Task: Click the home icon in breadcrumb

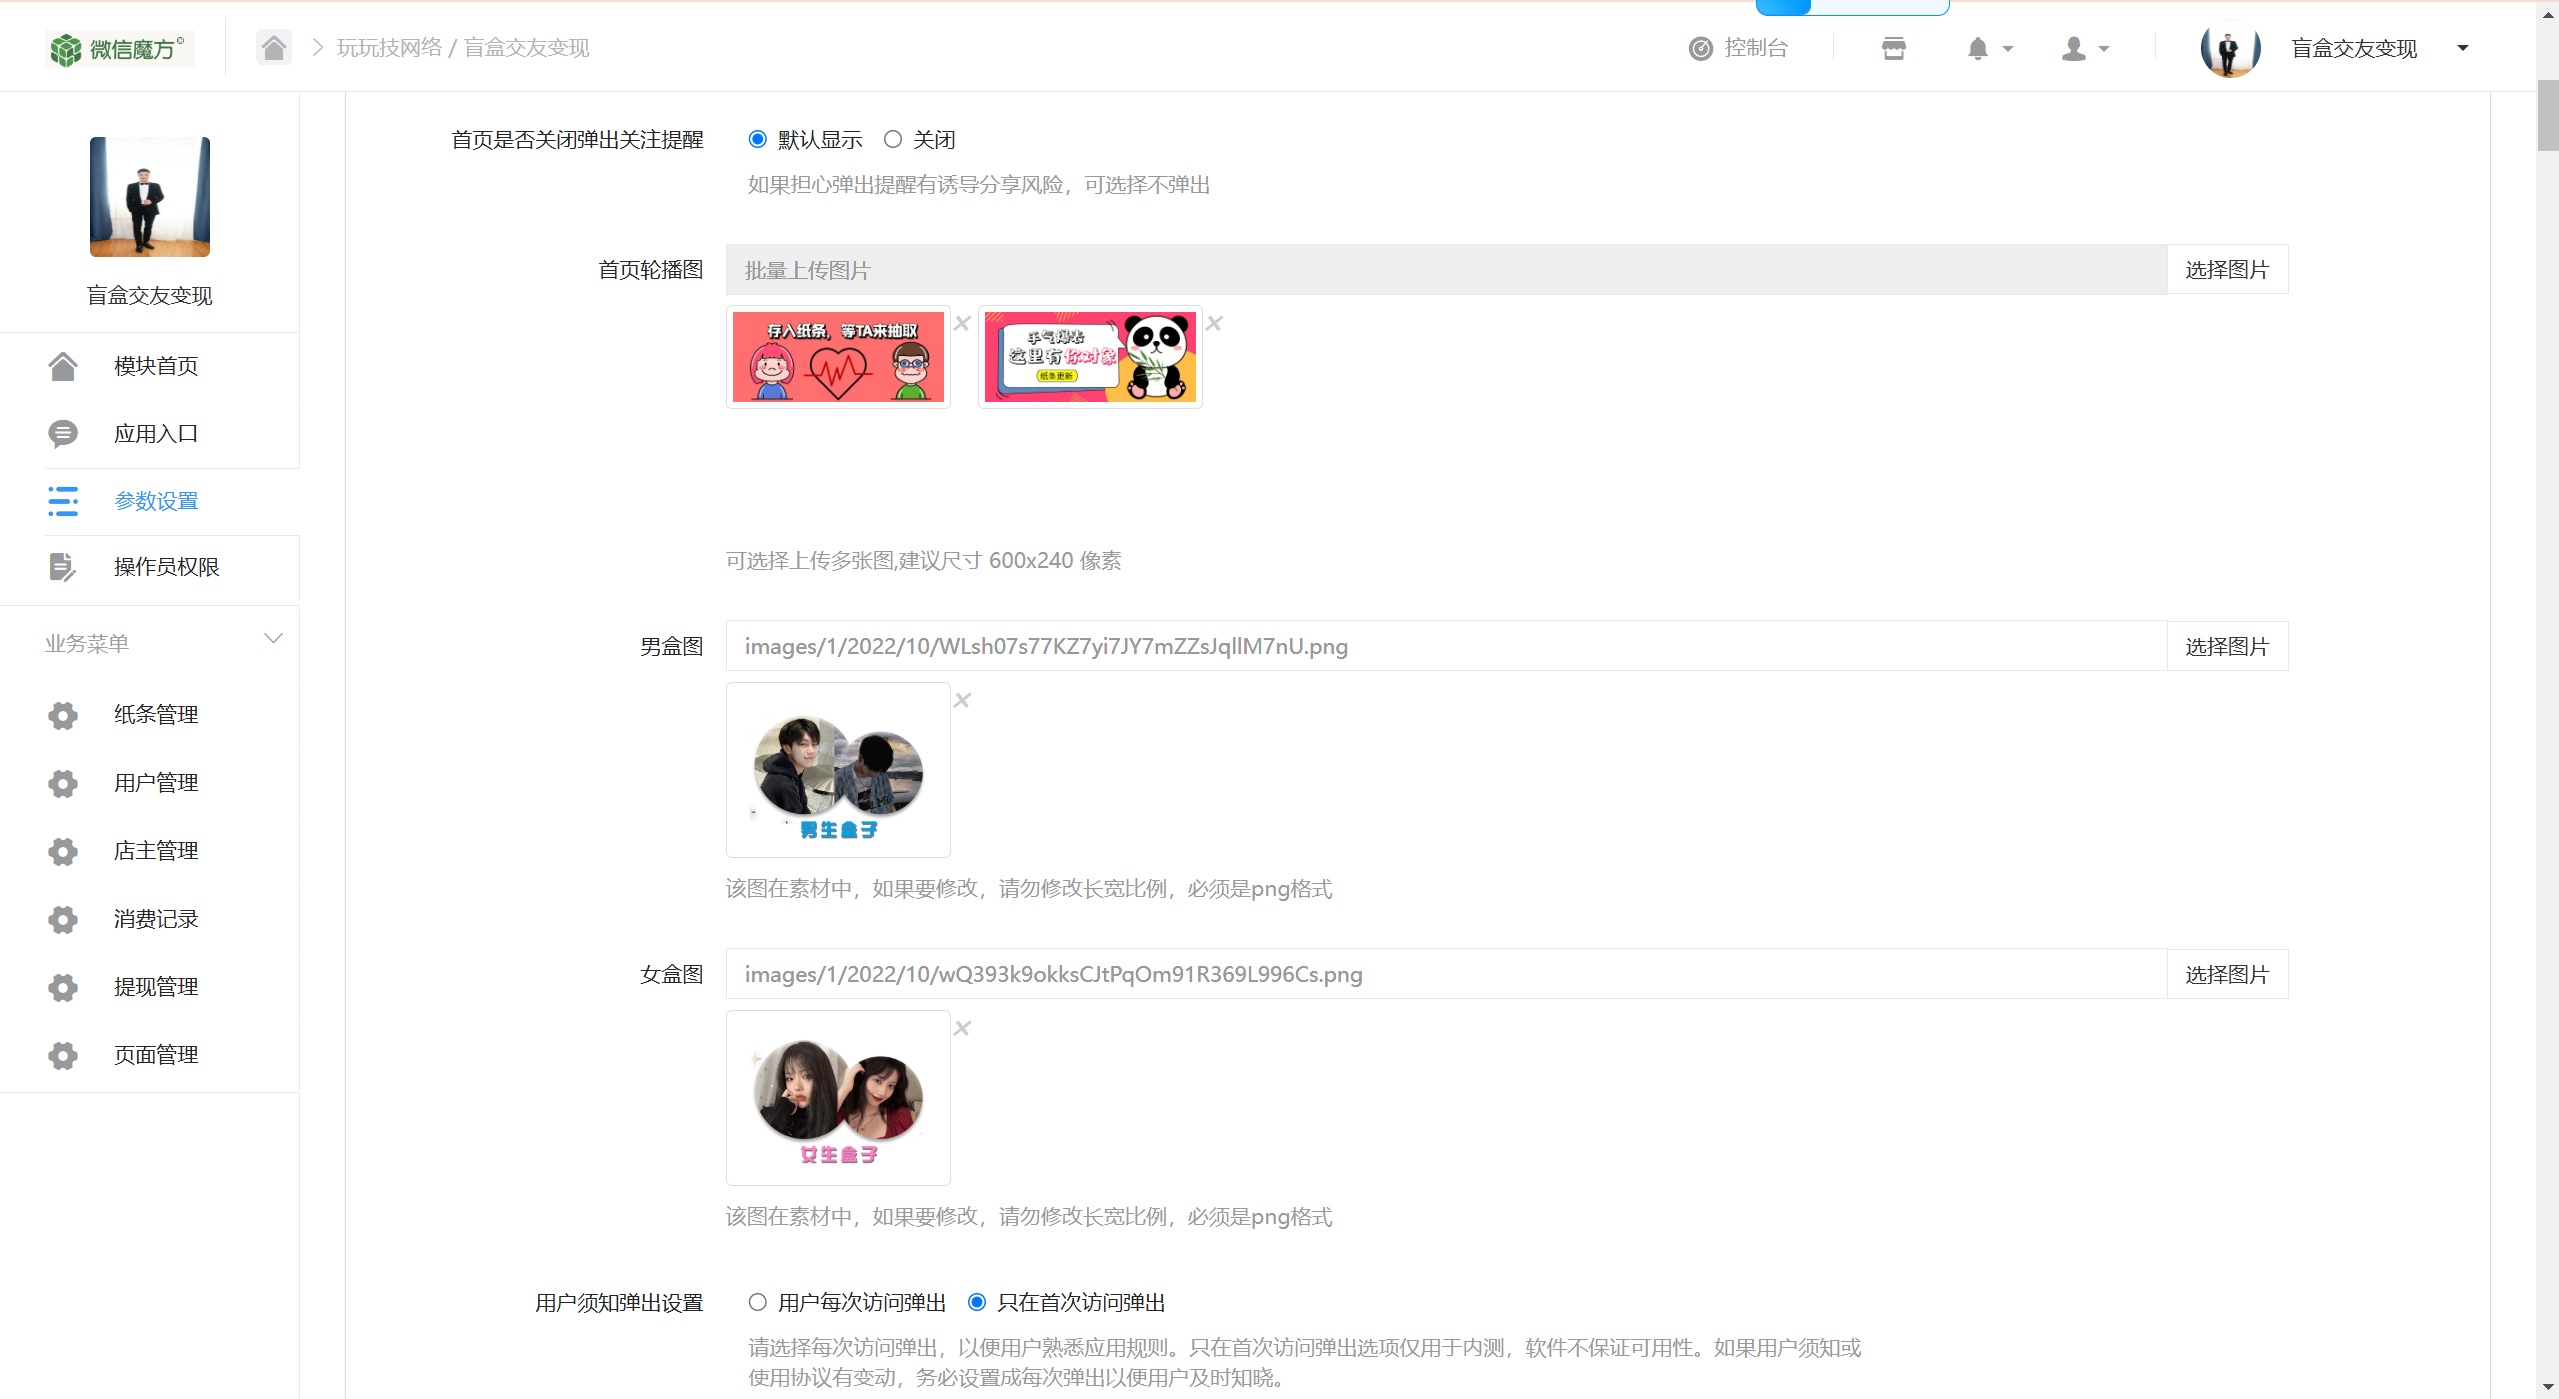Action: coord(273,47)
